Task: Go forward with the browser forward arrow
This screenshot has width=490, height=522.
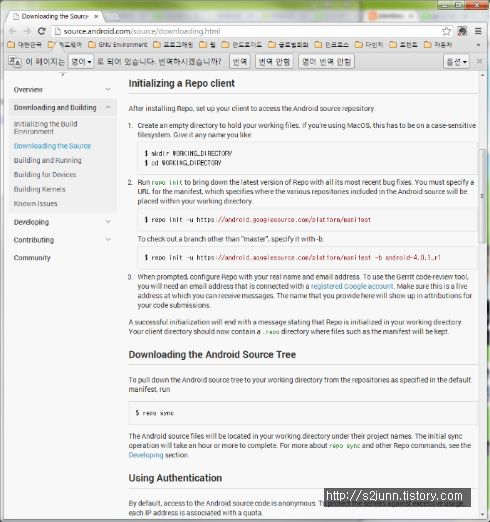Action: pos(27,31)
